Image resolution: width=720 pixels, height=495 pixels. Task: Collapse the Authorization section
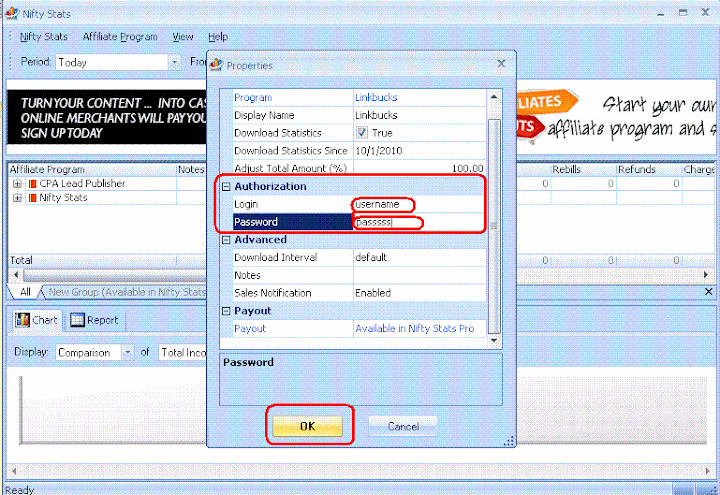tap(226, 186)
